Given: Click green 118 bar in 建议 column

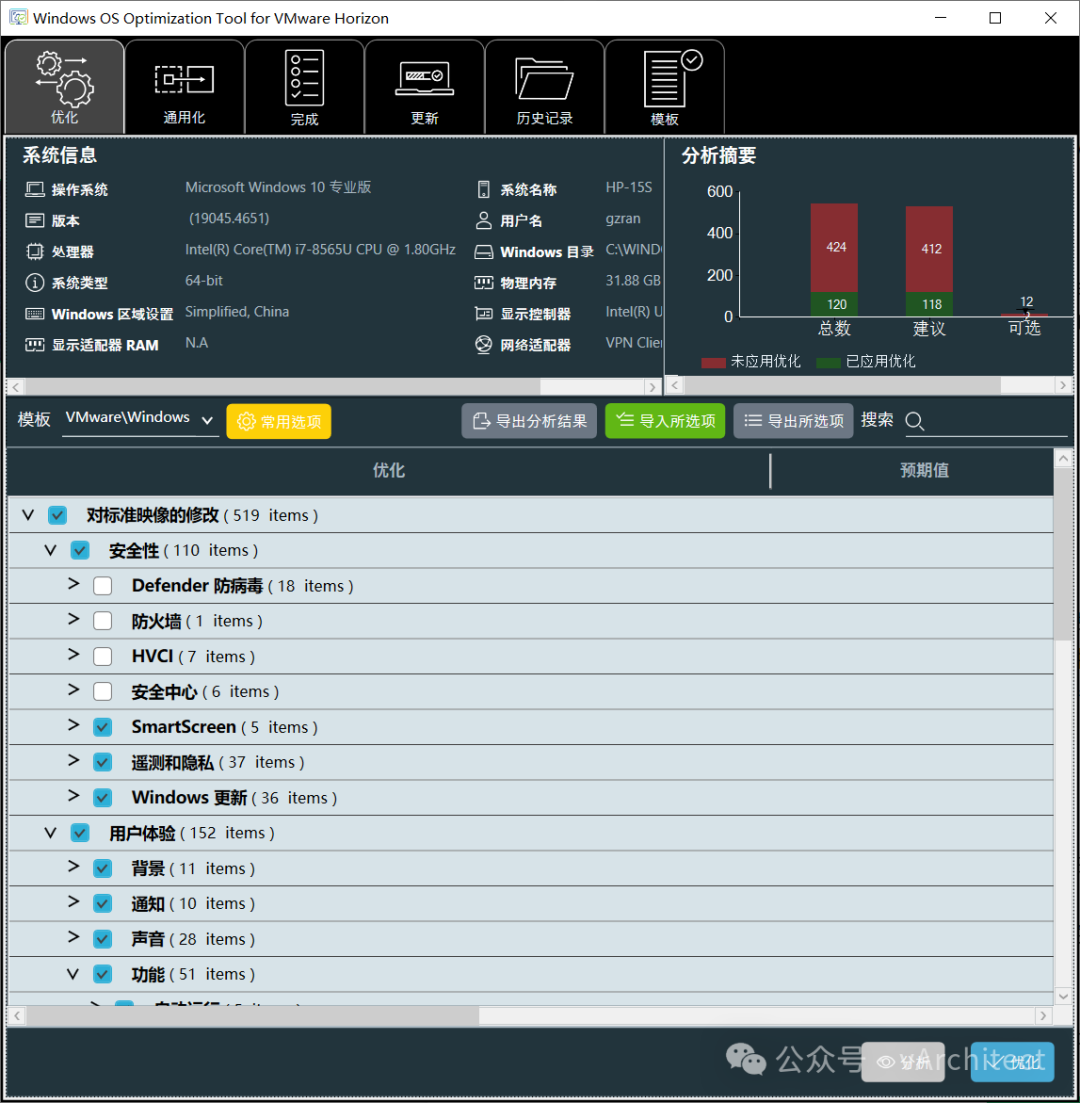Looking at the screenshot, I should 929,304.
